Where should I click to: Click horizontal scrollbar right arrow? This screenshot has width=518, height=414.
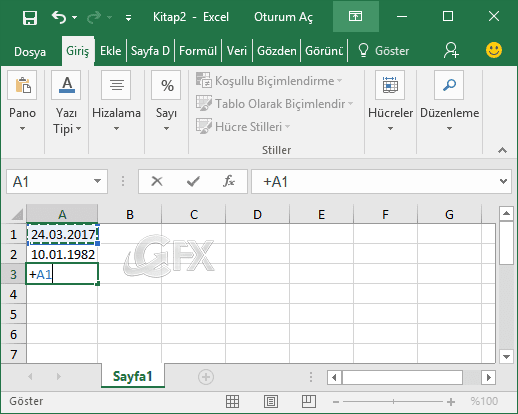coord(489,378)
